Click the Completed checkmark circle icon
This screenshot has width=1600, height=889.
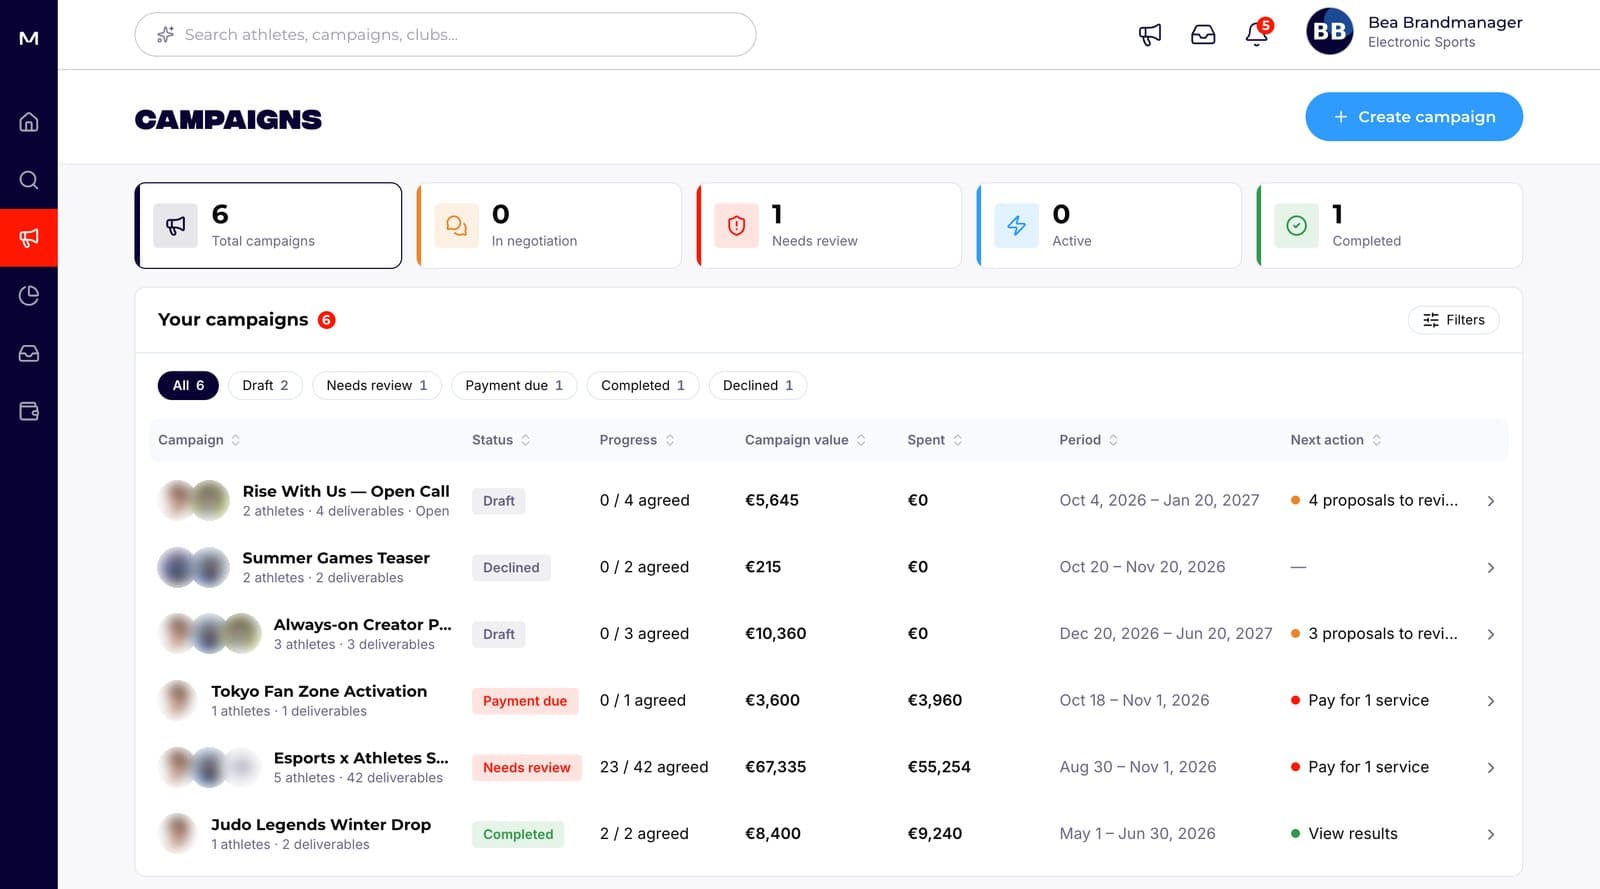click(x=1296, y=226)
